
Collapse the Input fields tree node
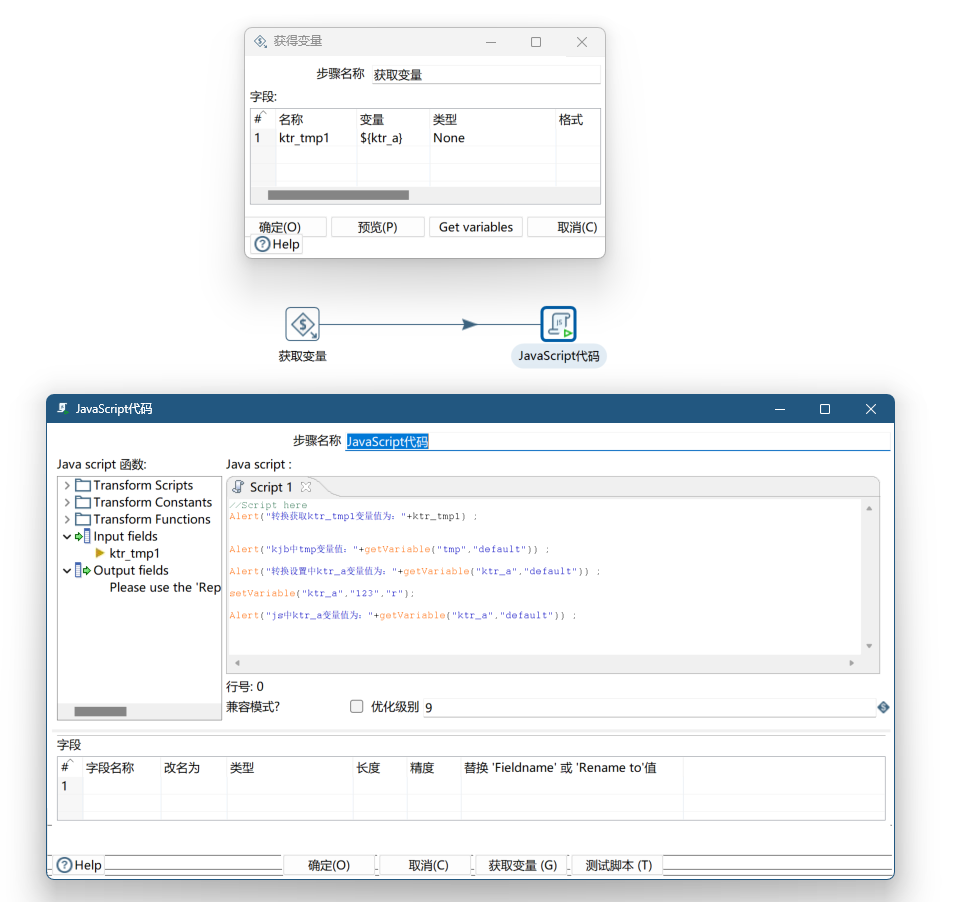(67, 537)
